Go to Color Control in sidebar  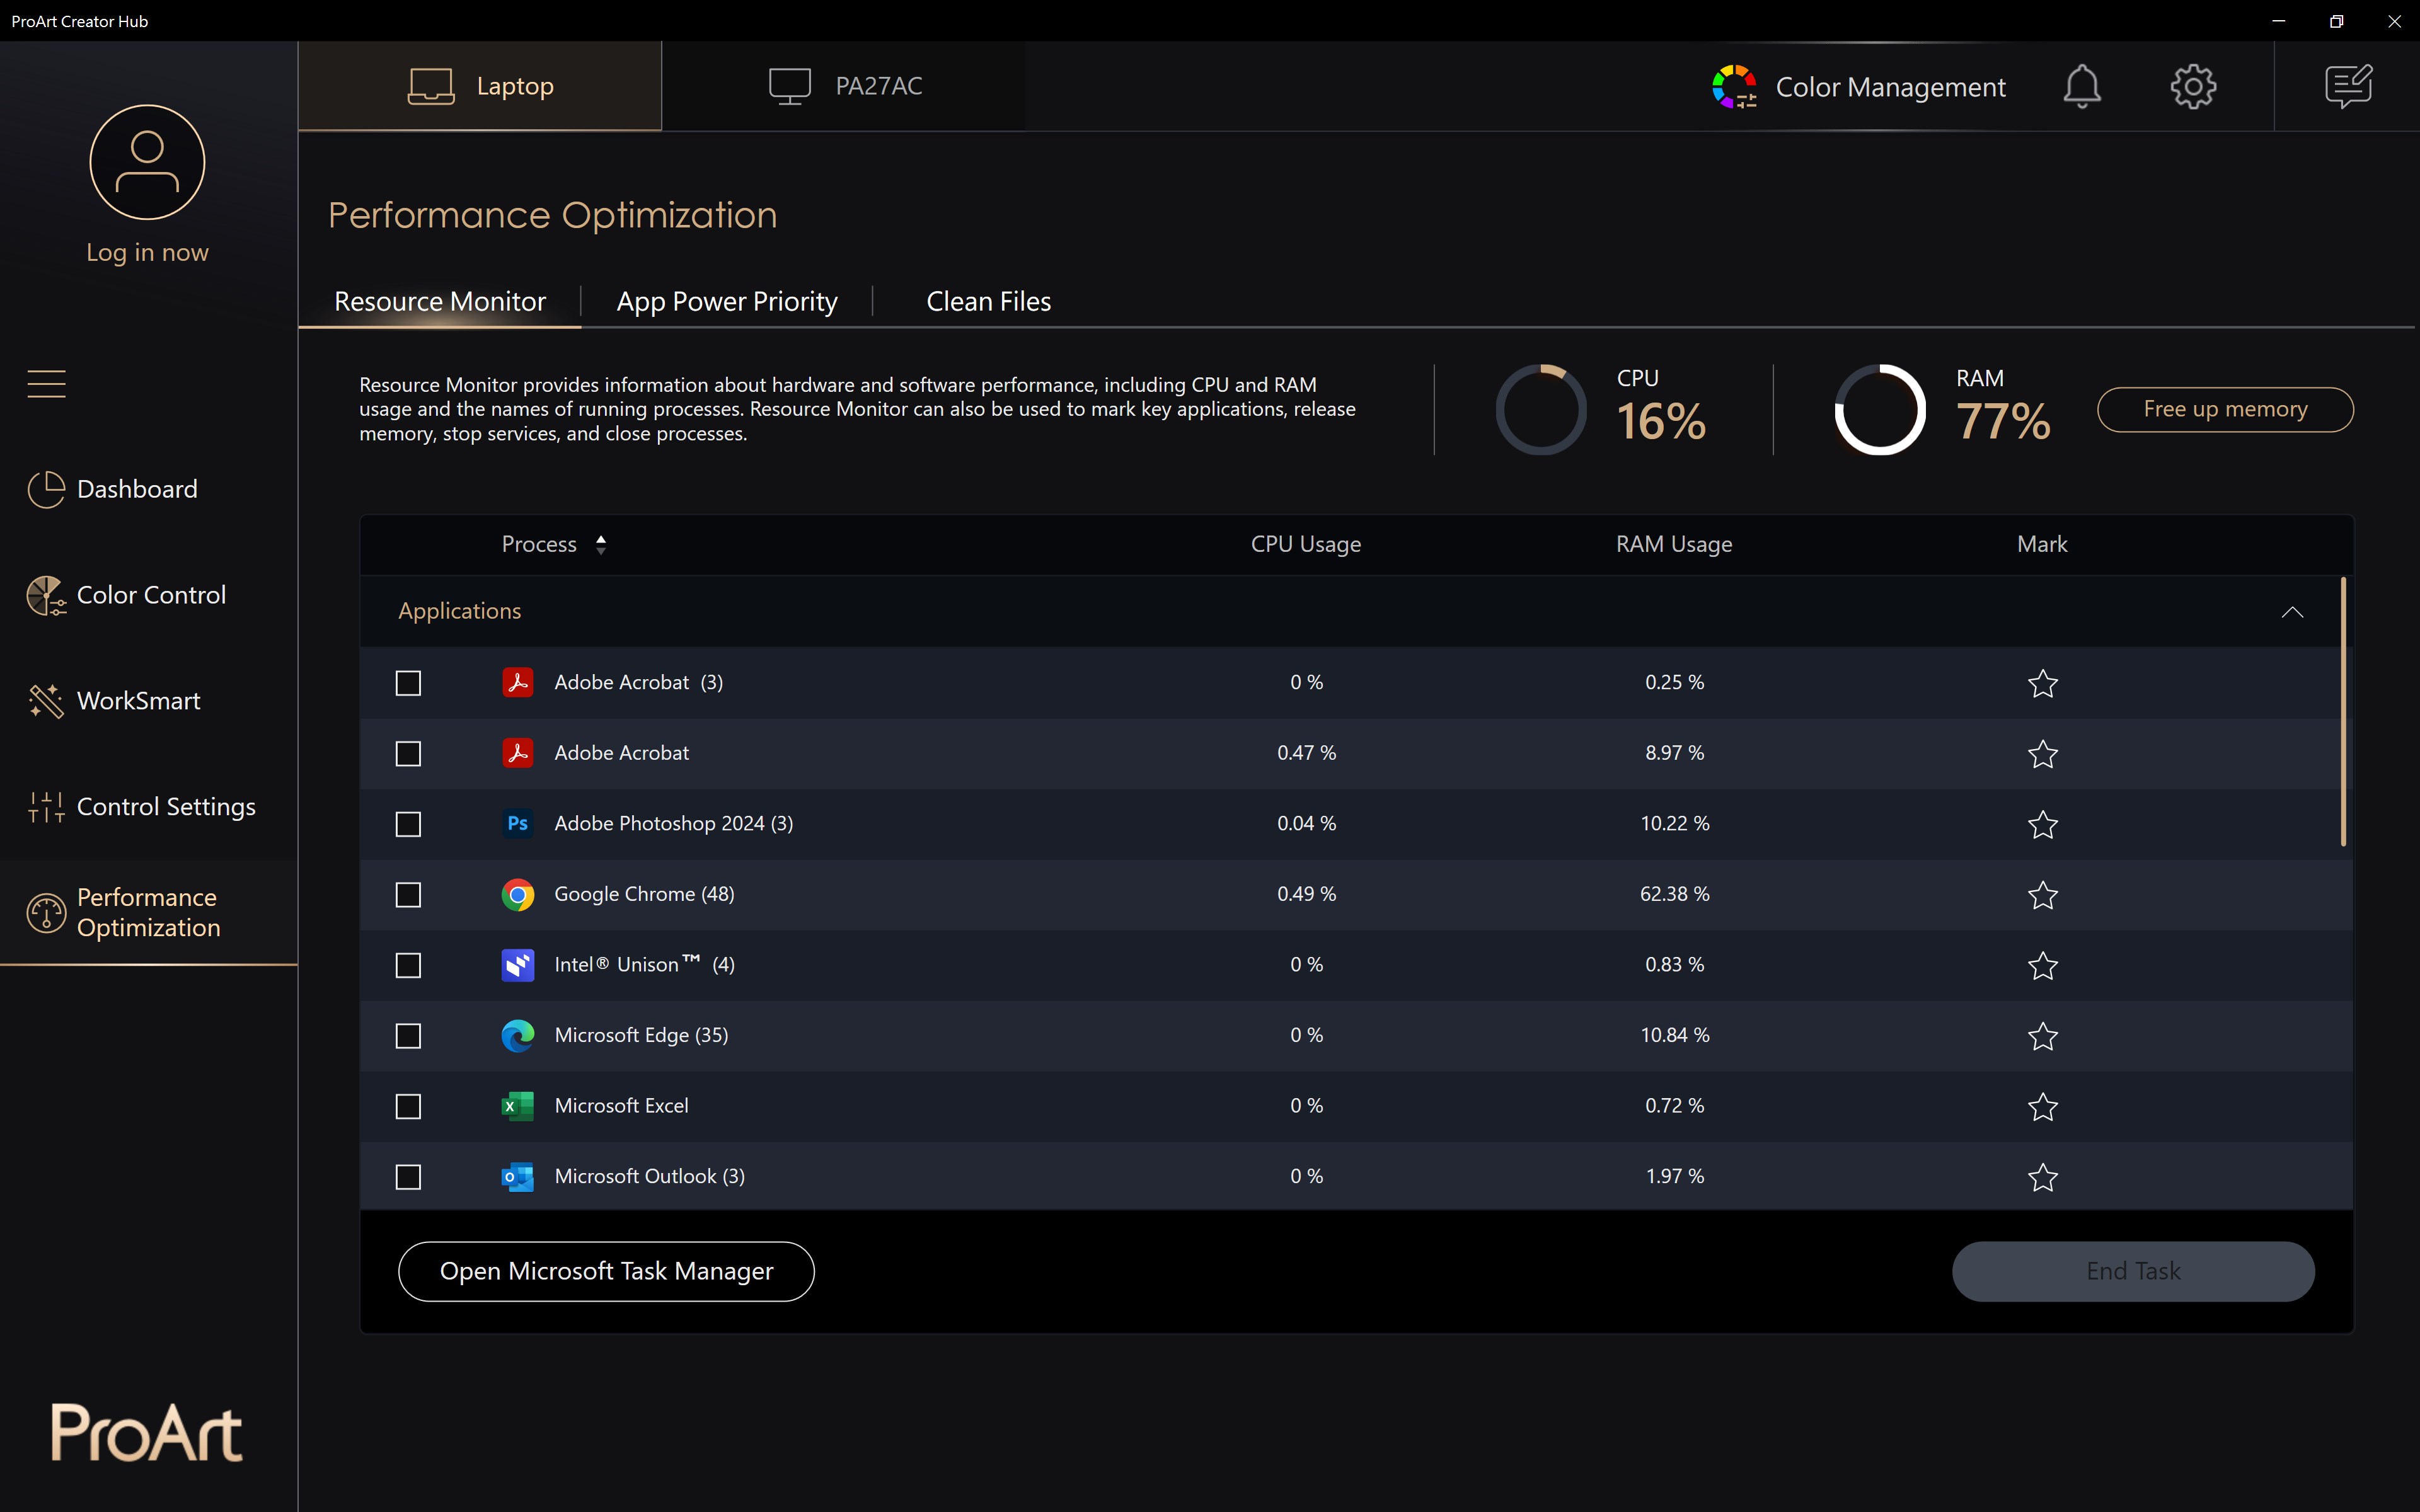point(150,595)
